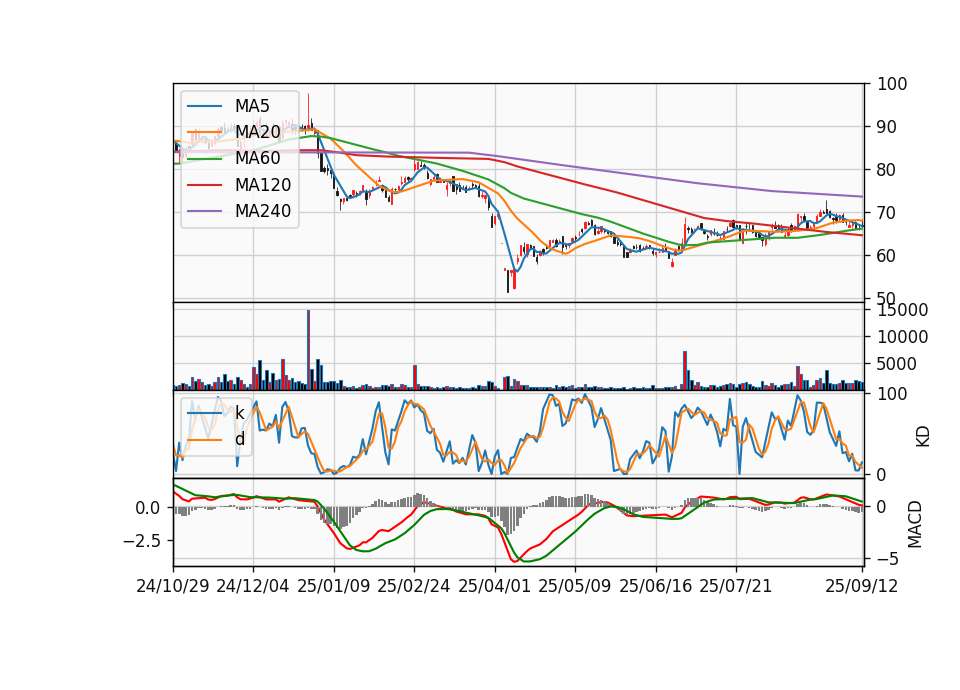Click the 25/09/12 date axis label
The height and width of the screenshot is (690, 960).
click(x=862, y=587)
